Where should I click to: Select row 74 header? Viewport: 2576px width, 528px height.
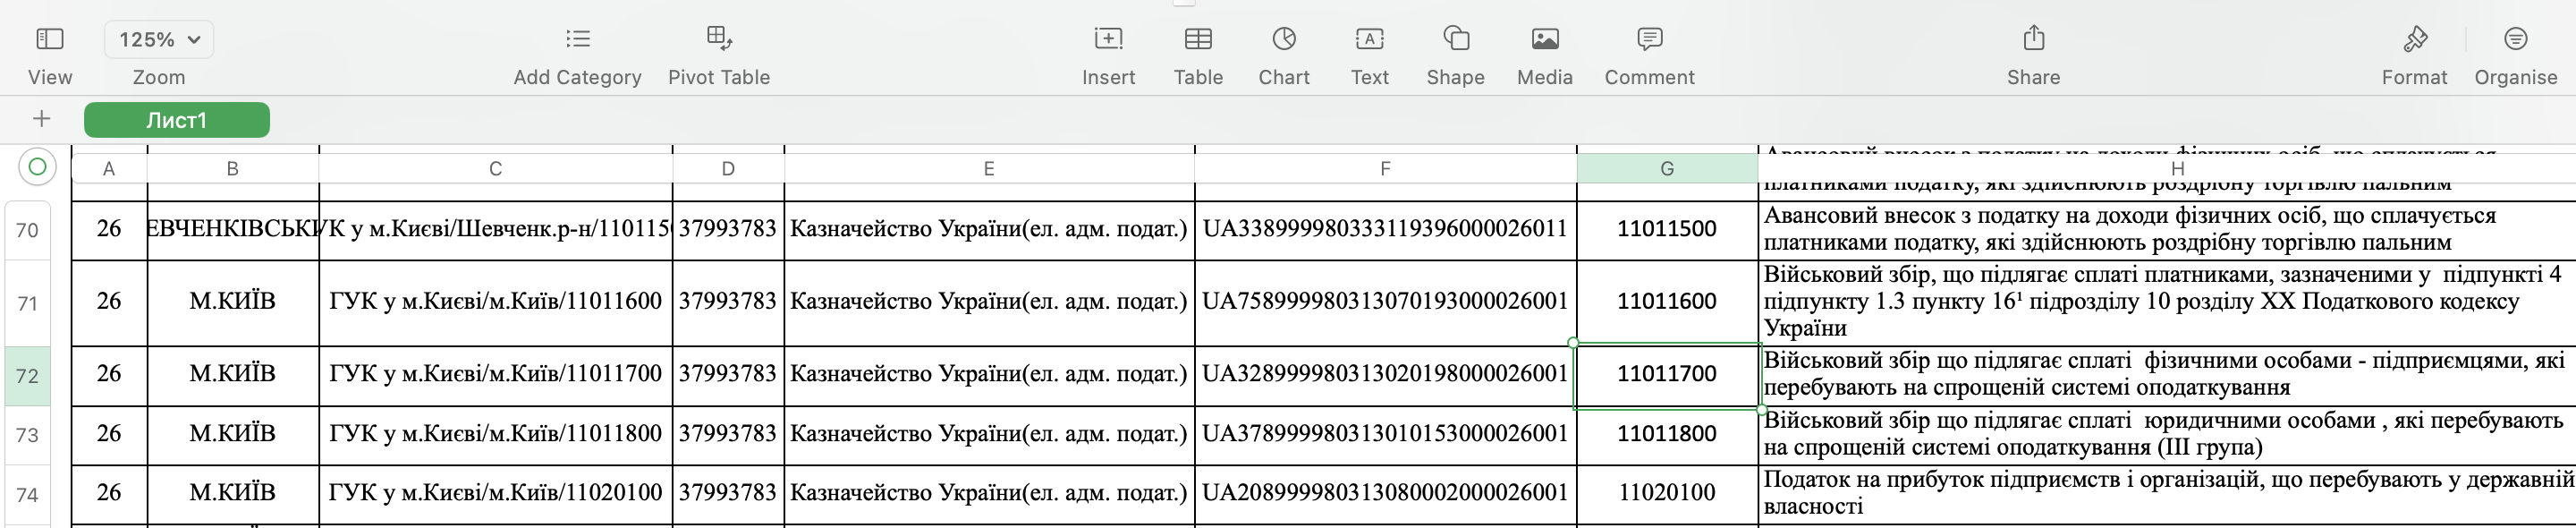[28, 495]
